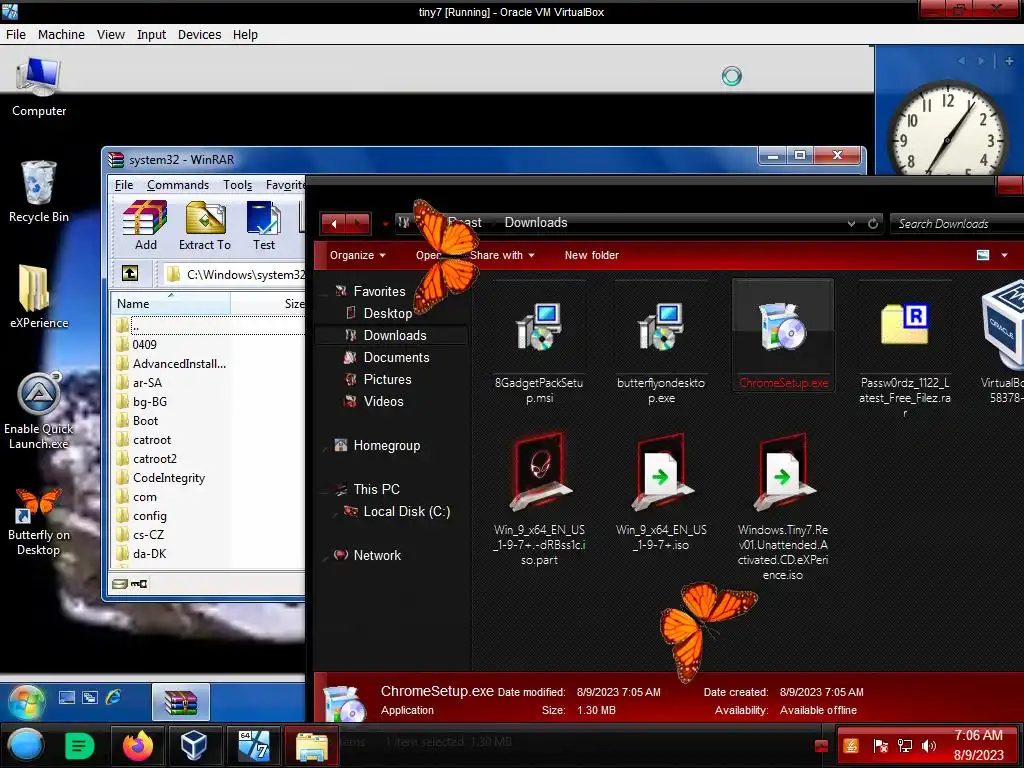Open the Share with dropdown
The width and height of the screenshot is (1024, 768).
(502, 255)
